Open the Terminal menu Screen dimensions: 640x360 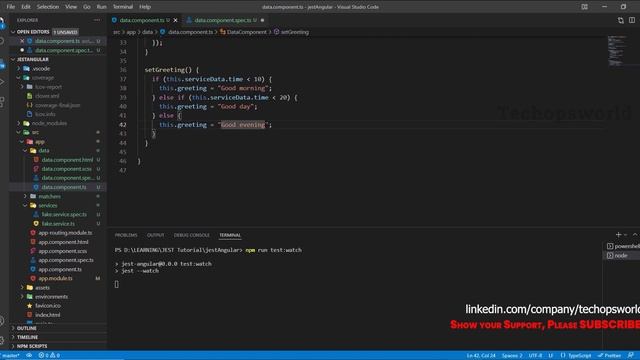123,7
